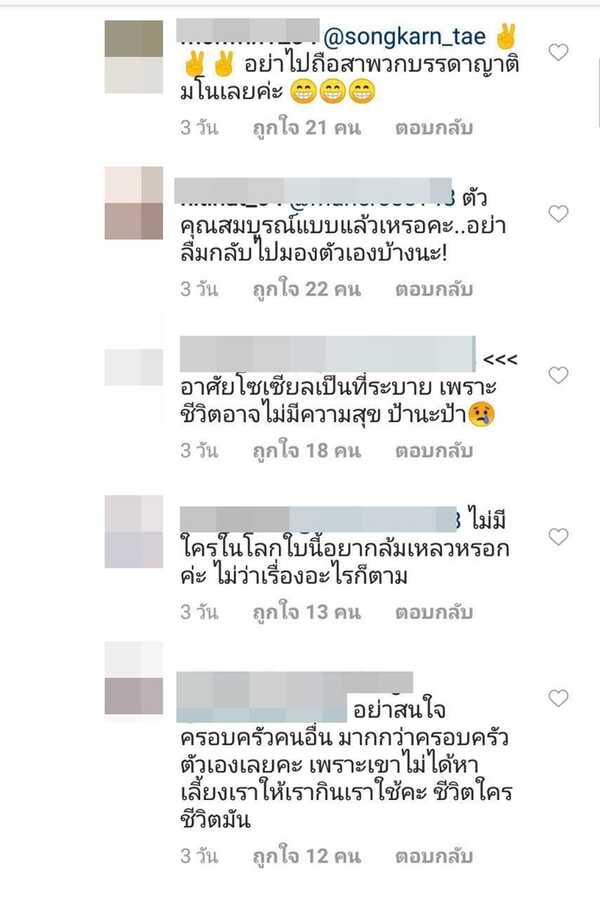Image resolution: width=600 pixels, height=899 pixels.
Task: Open avatar of second commenter
Action: (134, 203)
